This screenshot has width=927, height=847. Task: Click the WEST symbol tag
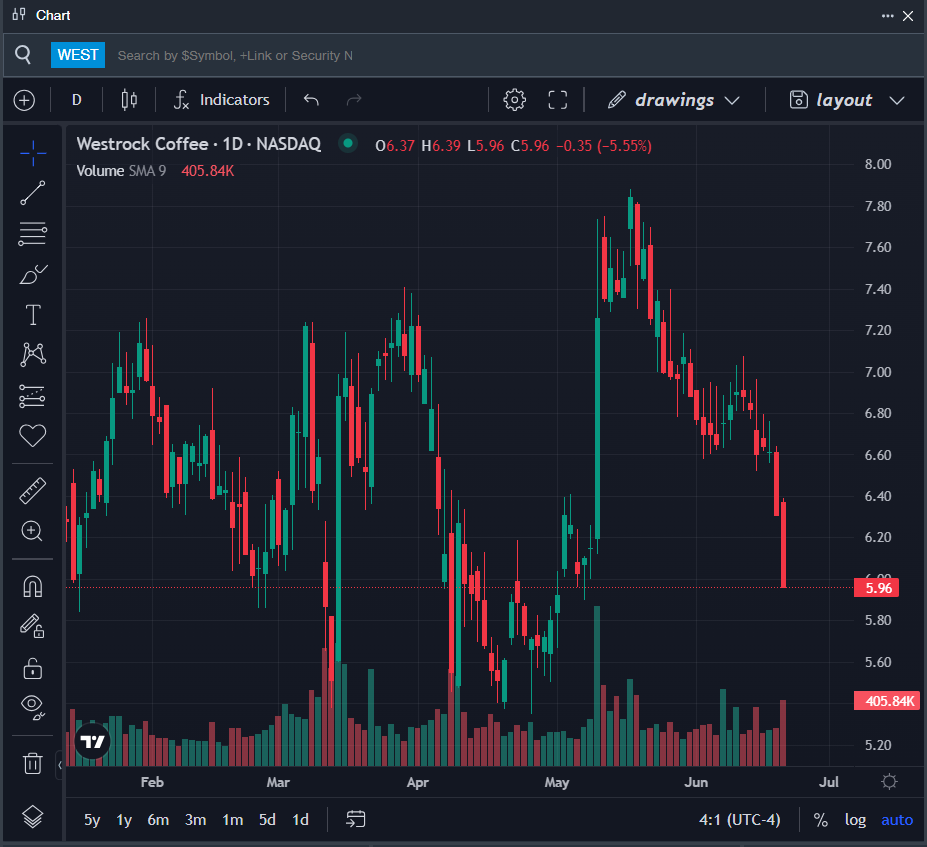point(78,55)
